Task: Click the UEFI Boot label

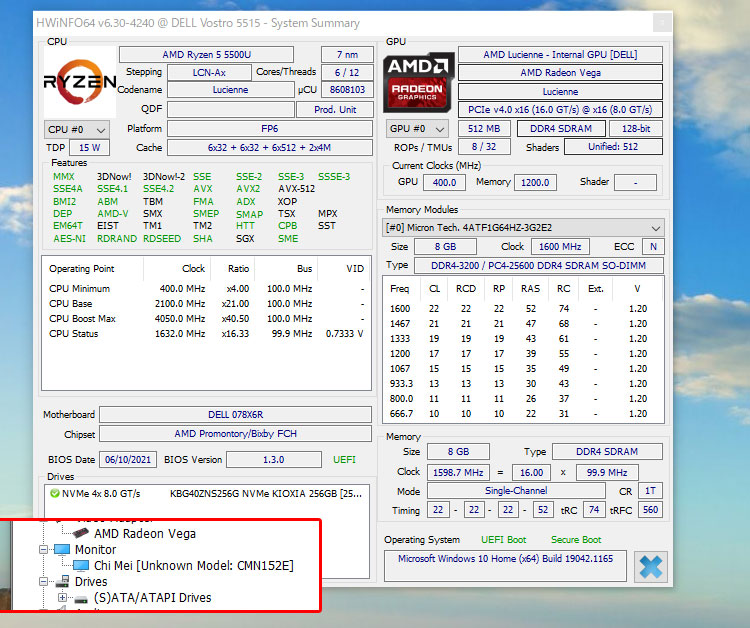Action: 504,540
